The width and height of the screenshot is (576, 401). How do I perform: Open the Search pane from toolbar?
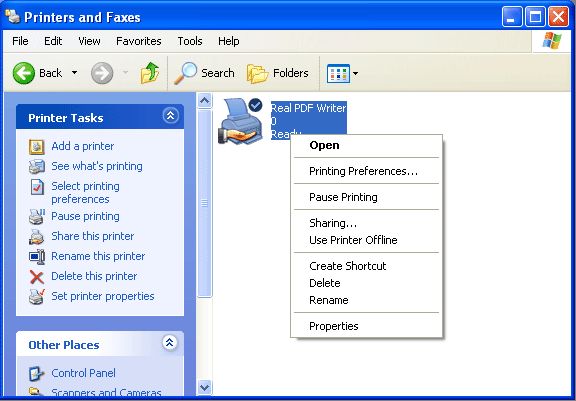(x=204, y=73)
